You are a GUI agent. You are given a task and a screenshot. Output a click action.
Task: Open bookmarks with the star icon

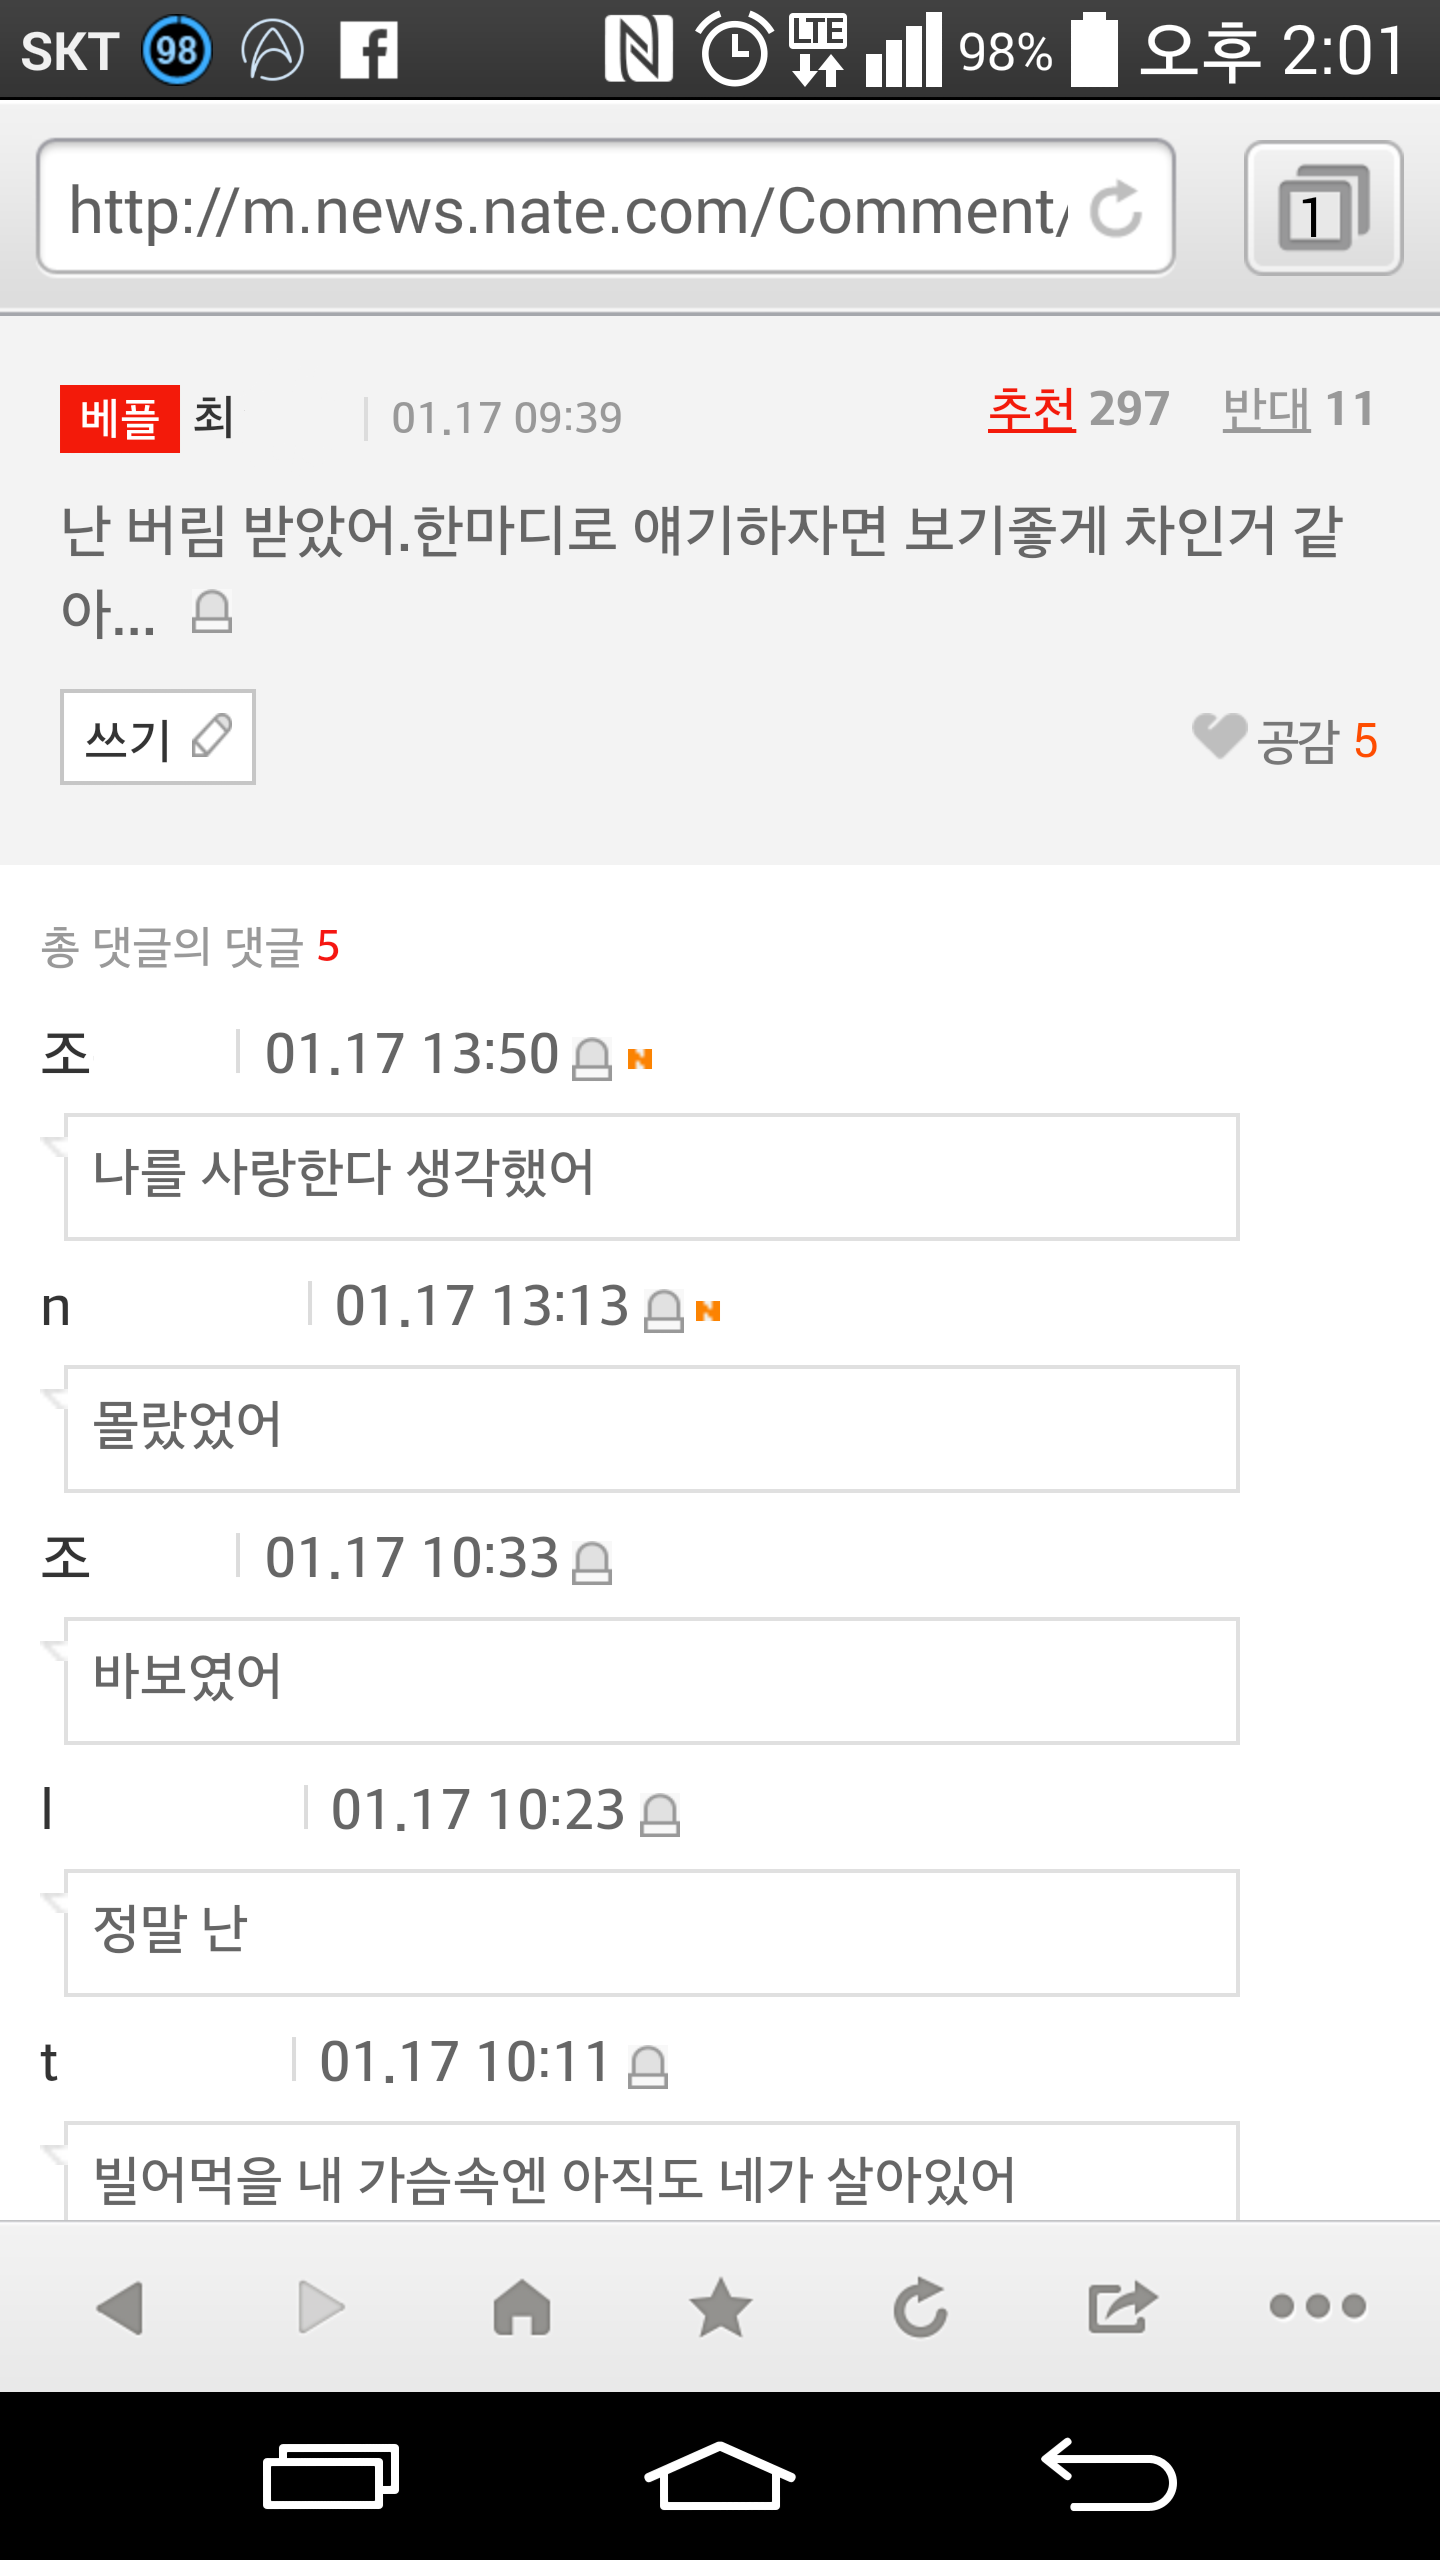coord(720,2307)
